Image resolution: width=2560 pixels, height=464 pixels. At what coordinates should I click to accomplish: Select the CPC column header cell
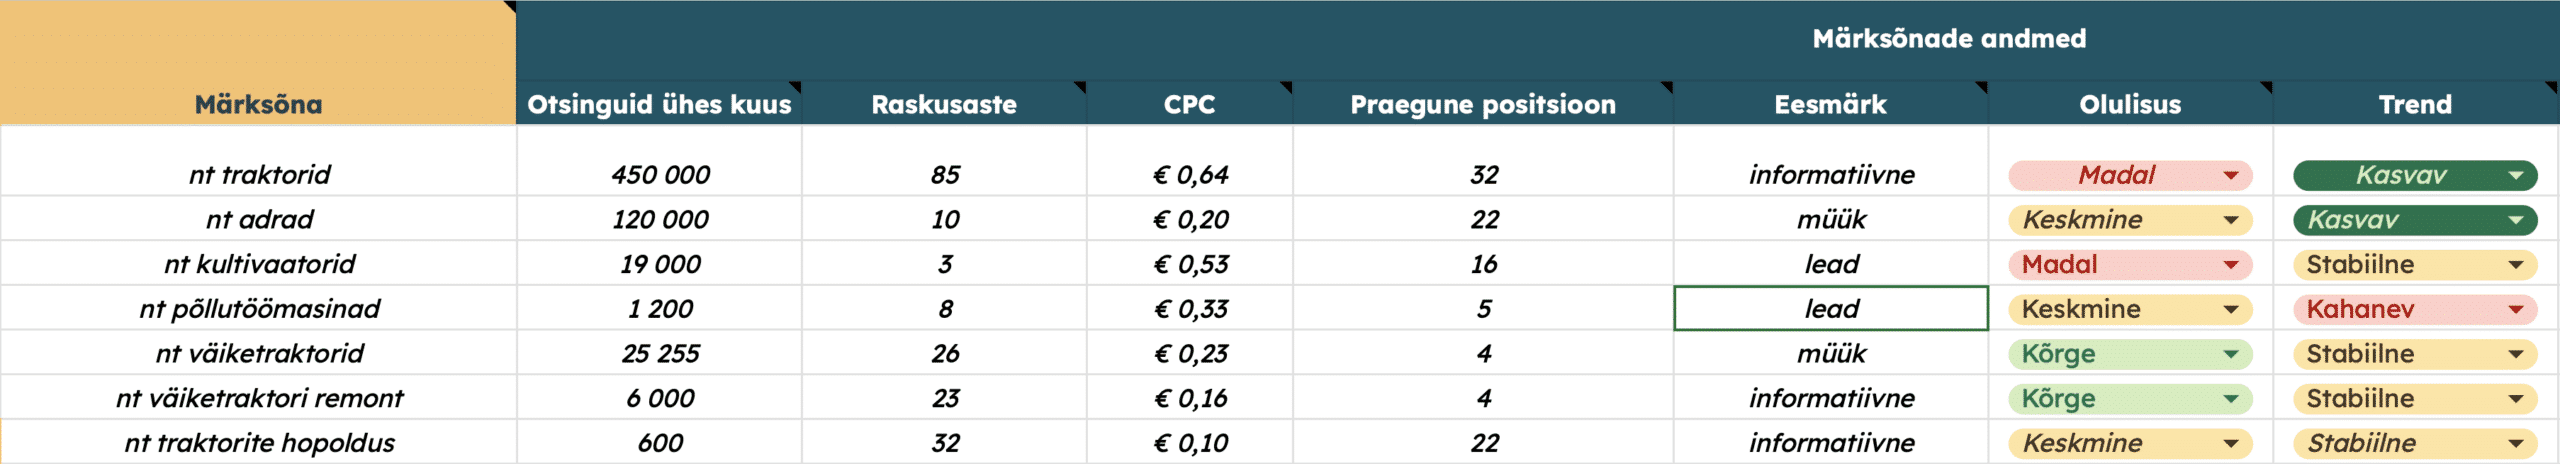pos(1189,104)
